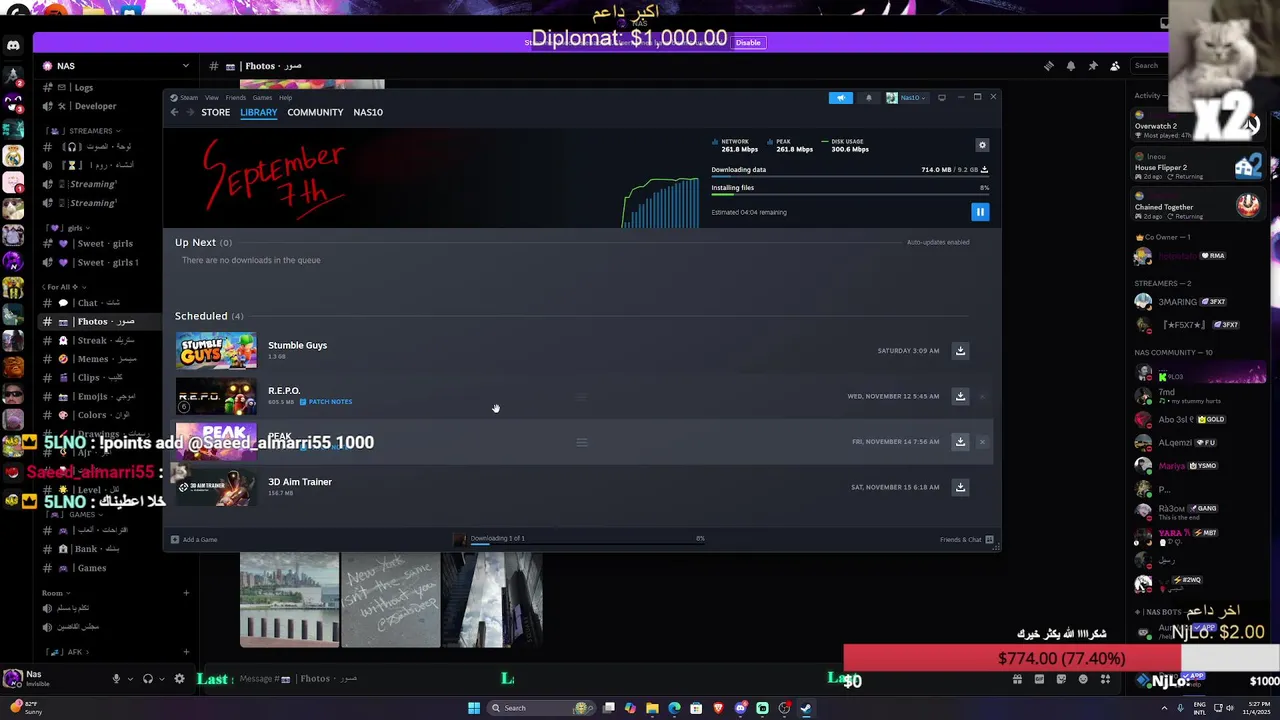Toggle Discord member list icon
This screenshot has height=720, width=1280.
tap(1114, 66)
